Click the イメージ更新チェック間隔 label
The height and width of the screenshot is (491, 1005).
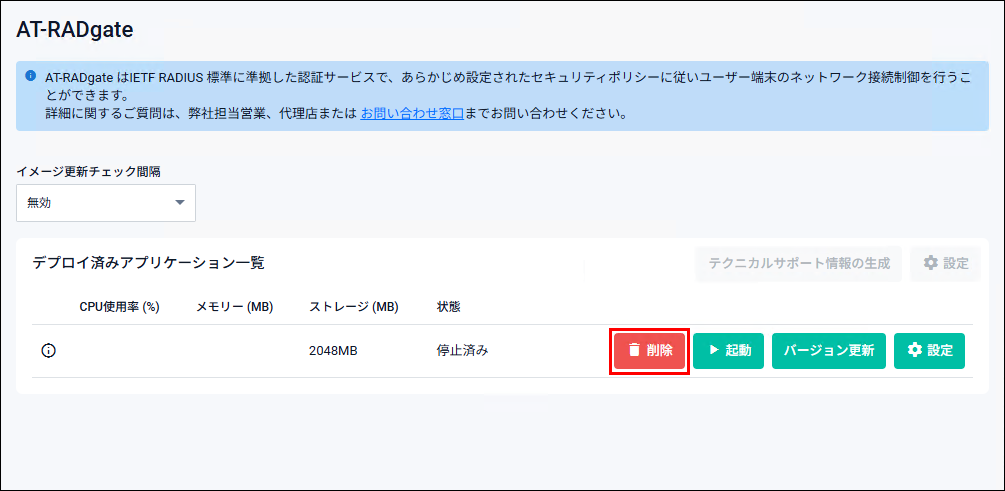coord(88,171)
